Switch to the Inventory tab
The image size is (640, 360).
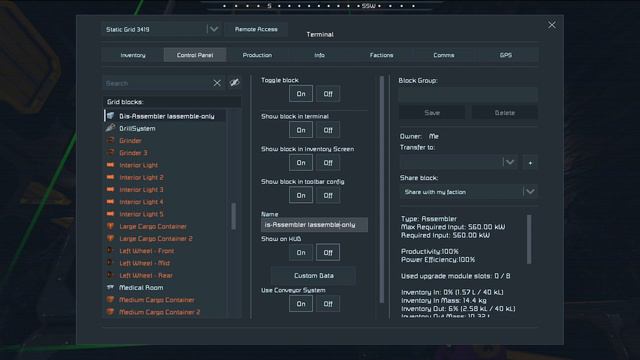pyautogui.click(x=133, y=55)
